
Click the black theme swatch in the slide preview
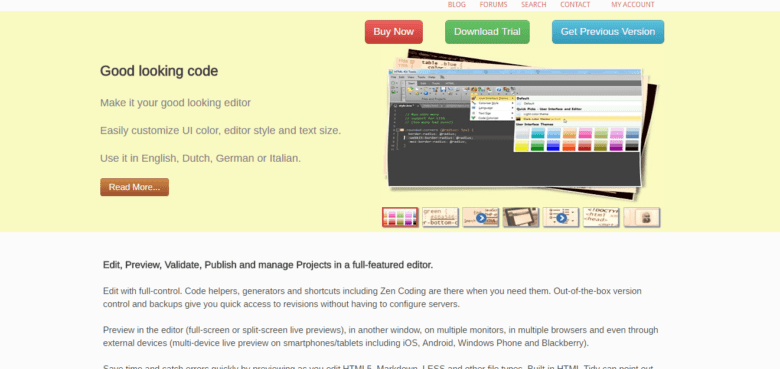[632, 145]
